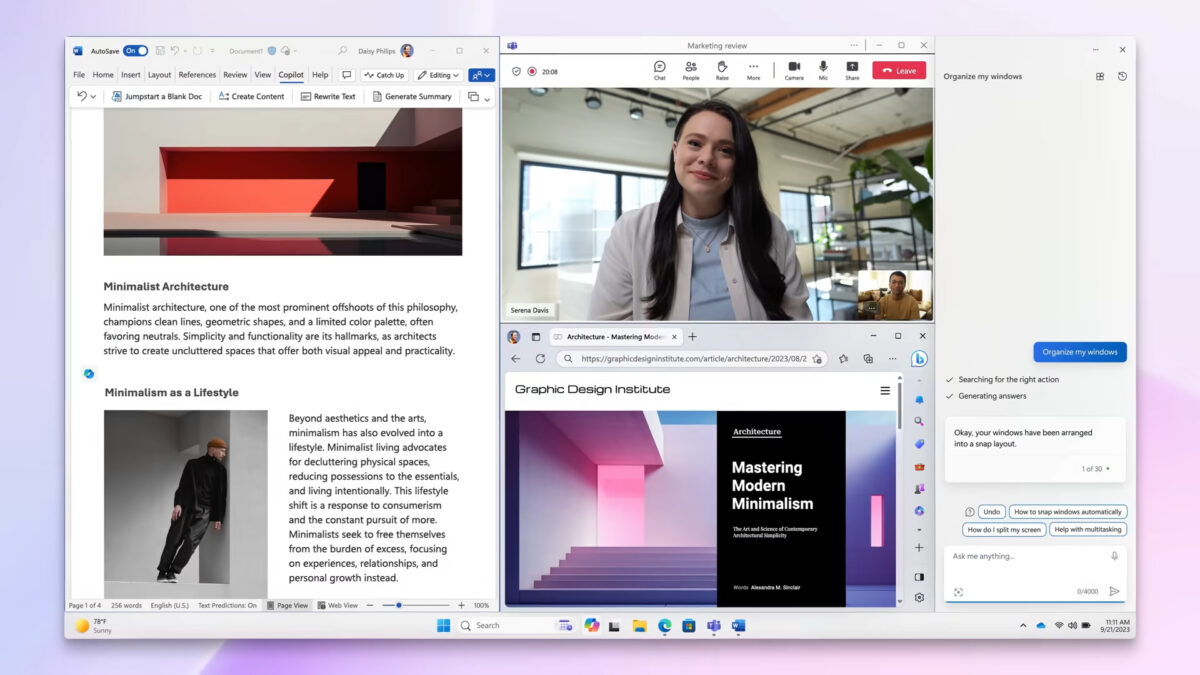Turn off Text Predictions in the status bar
Viewport: 1200px width, 675px height.
coord(227,605)
